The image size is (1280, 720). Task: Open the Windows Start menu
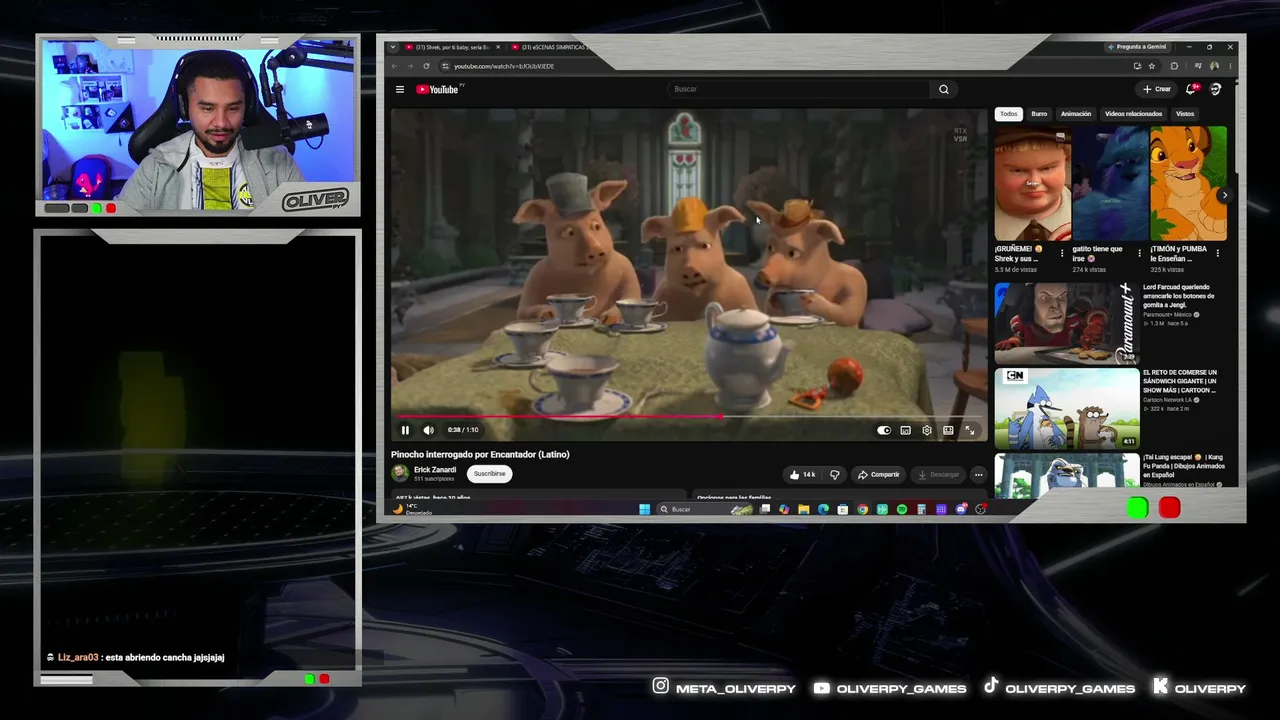pos(645,509)
